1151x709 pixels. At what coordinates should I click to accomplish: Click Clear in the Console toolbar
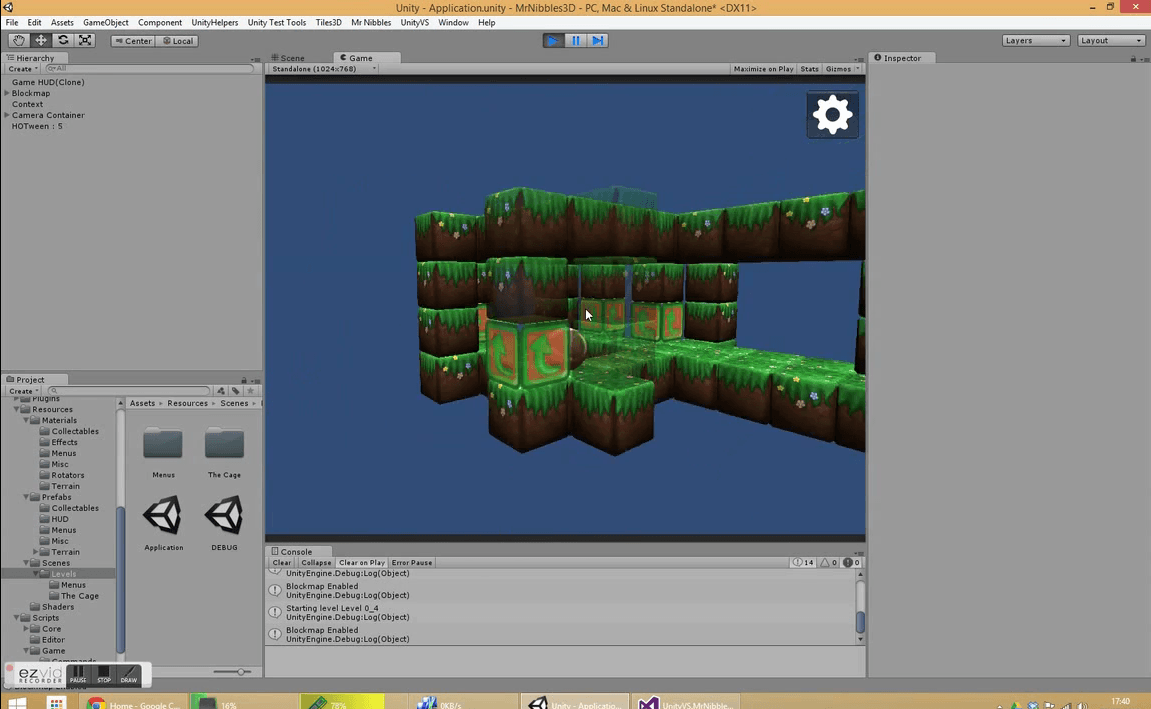click(x=281, y=562)
